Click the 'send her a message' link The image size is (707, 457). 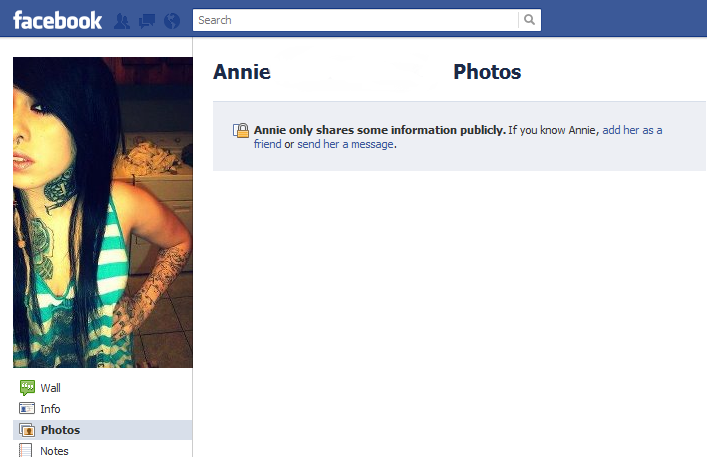(x=345, y=144)
